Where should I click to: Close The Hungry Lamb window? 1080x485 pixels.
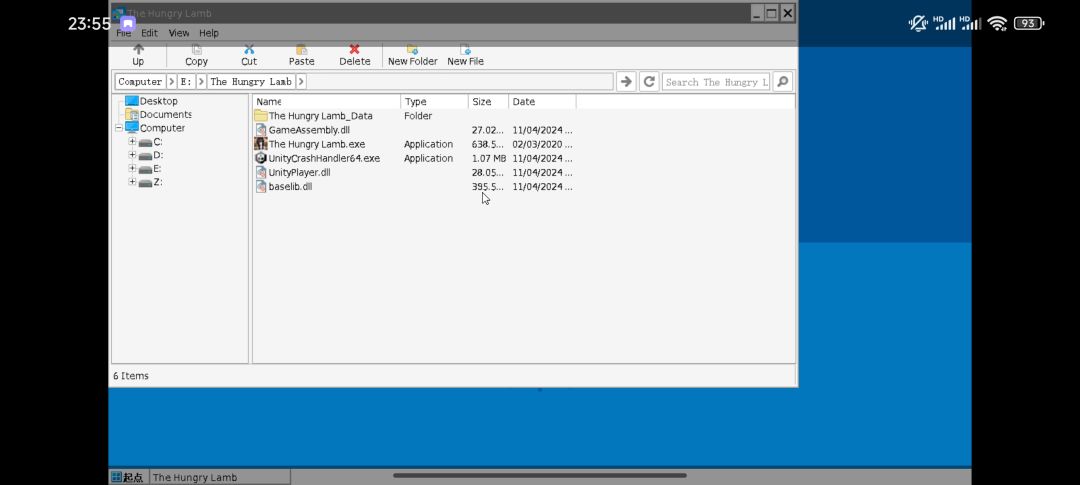click(787, 13)
